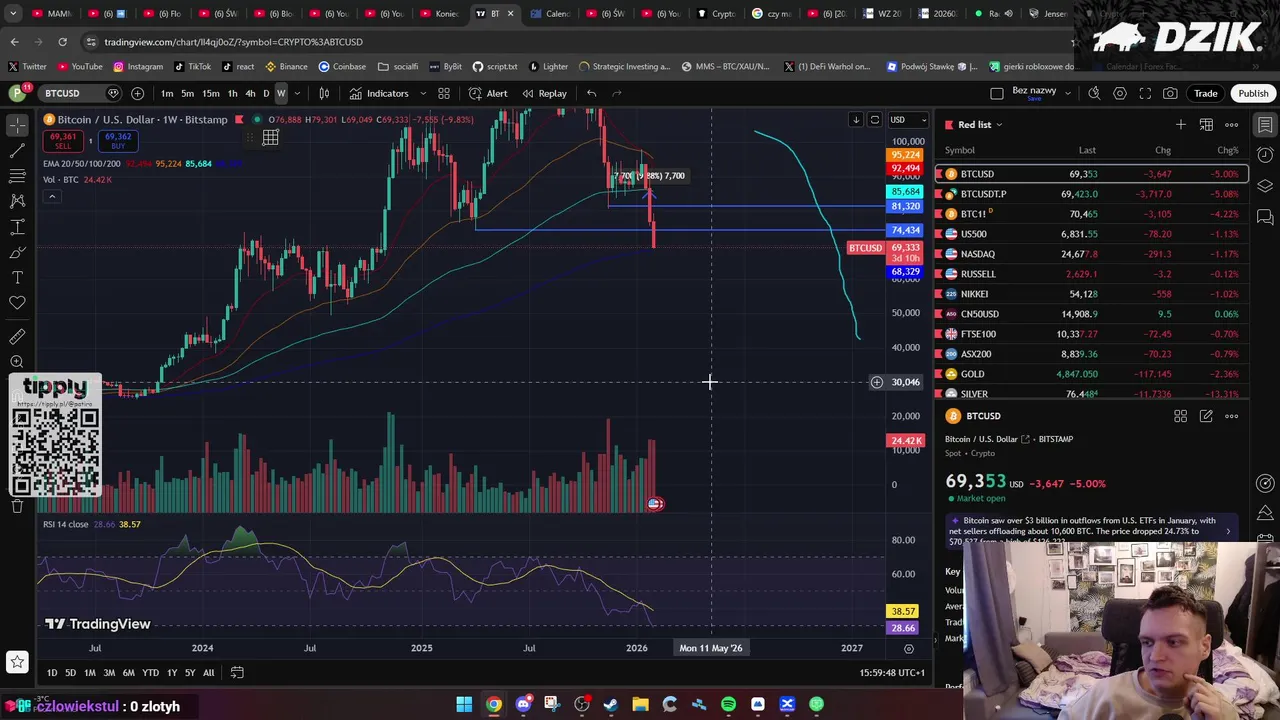Open the indicator templates grid icon

point(444,93)
